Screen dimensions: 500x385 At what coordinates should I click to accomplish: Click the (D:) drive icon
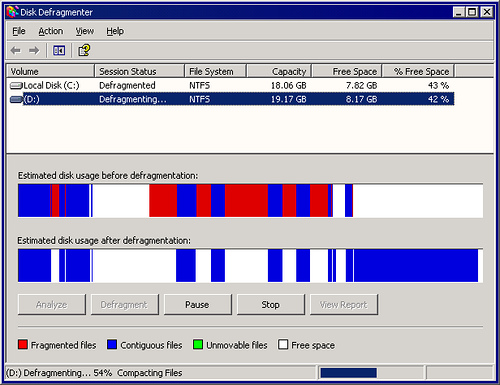(x=16, y=99)
